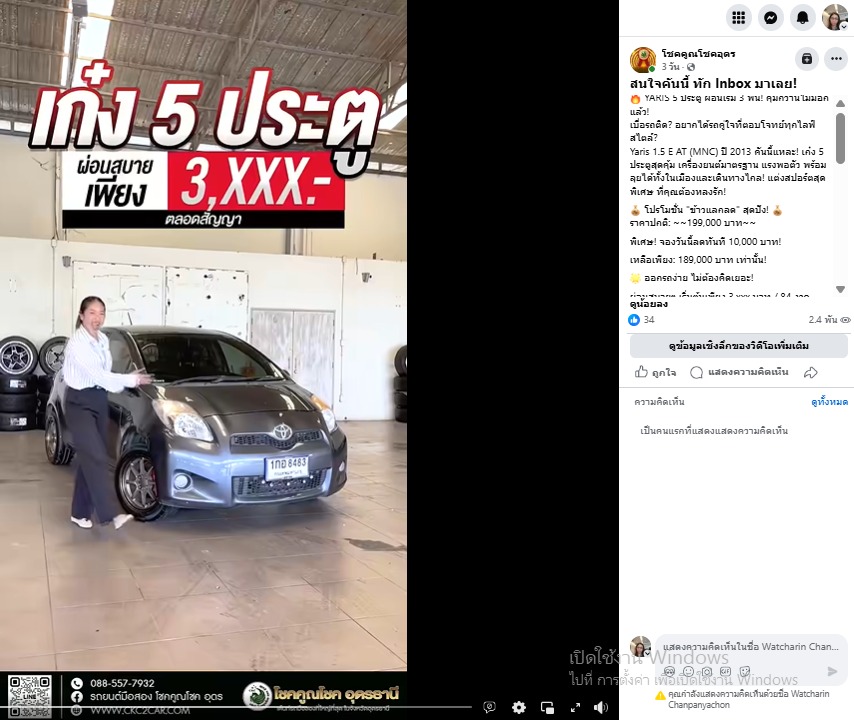
Task: Click ดูทั้งหมด to view all comments
Action: pyautogui.click(x=829, y=402)
